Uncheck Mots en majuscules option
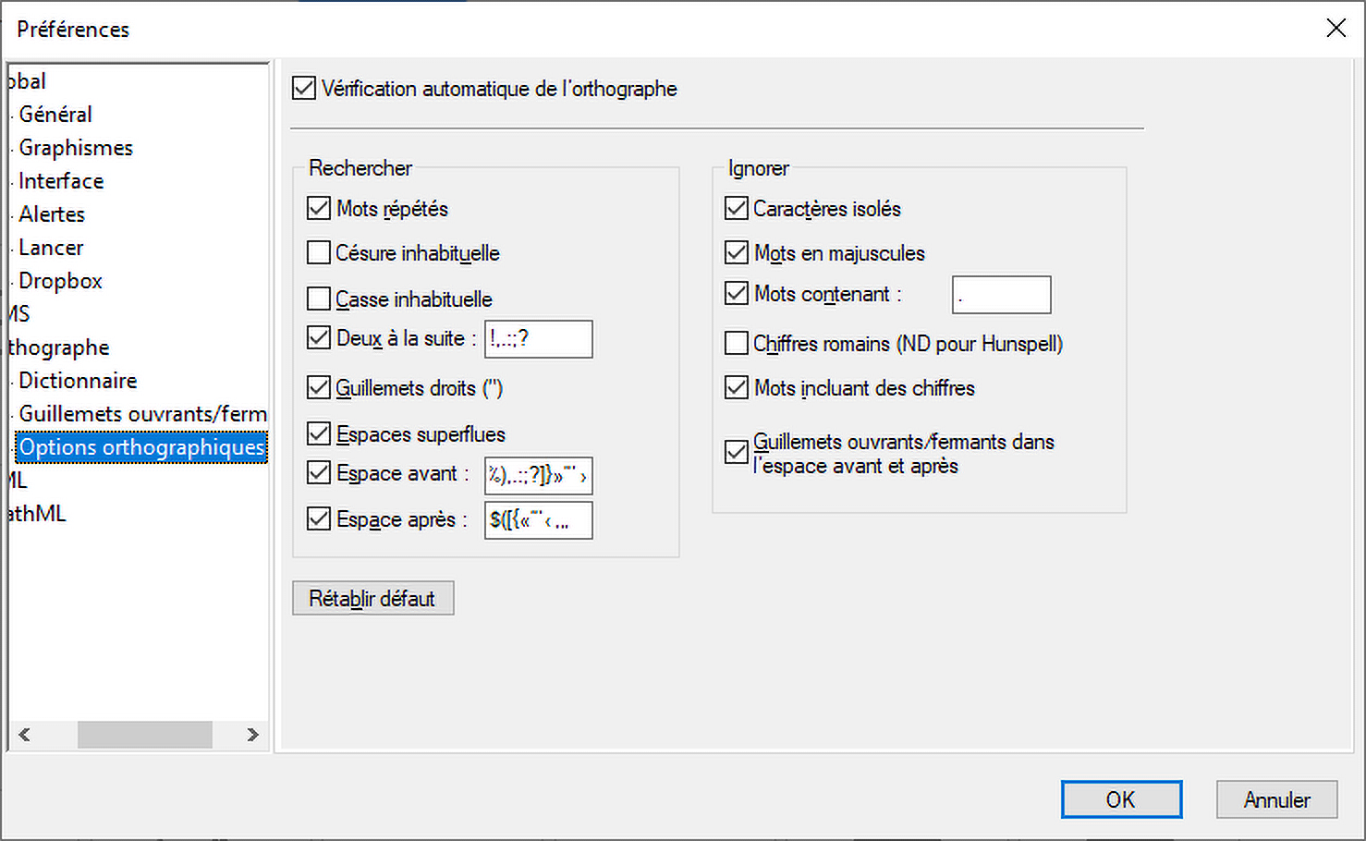This screenshot has width=1366, height=841. [736, 253]
